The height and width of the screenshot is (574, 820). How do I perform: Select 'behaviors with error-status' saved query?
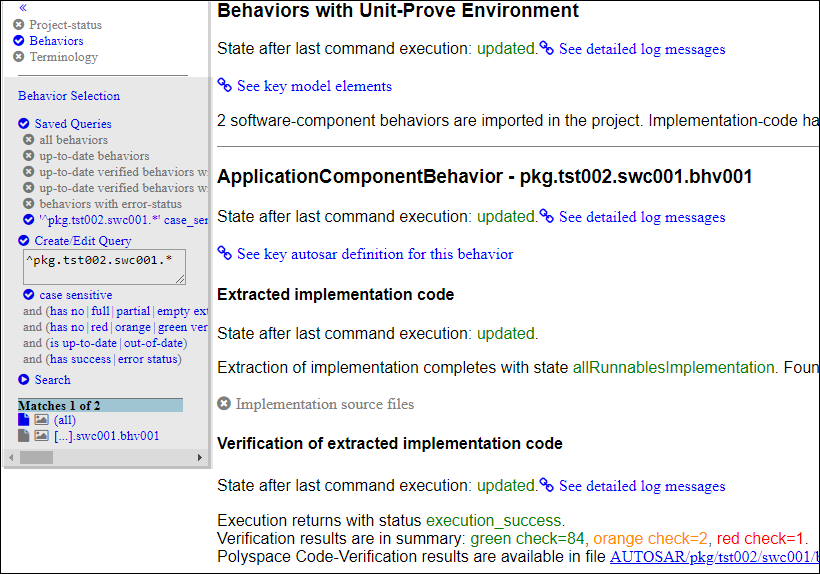pyautogui.click(x=110, y=204)
